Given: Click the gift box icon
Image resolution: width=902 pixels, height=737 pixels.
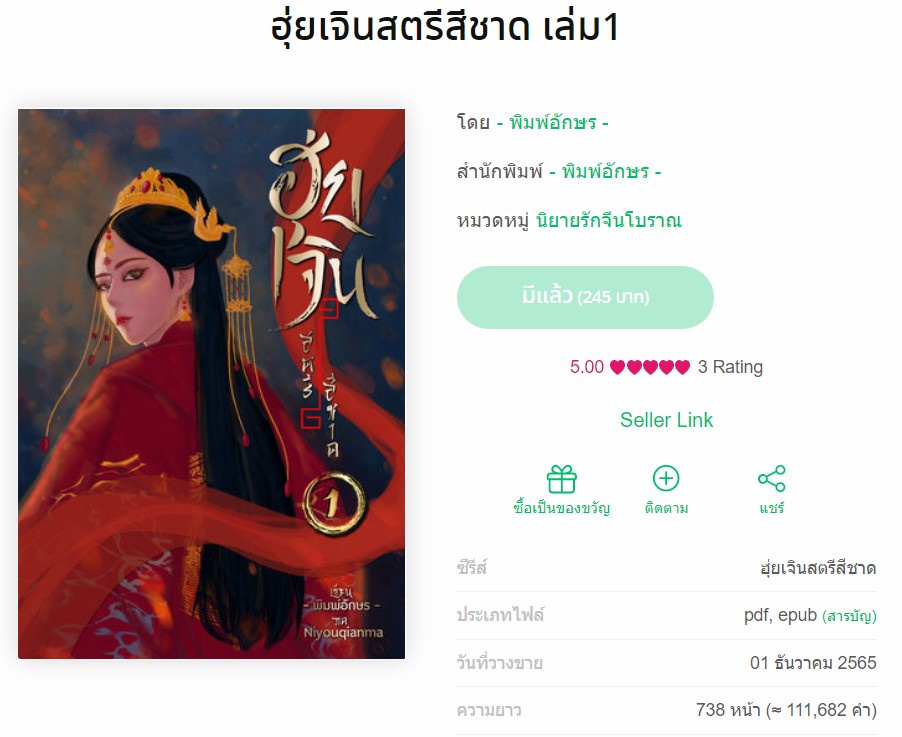Looking at the screenshot, I should [561, 479].
